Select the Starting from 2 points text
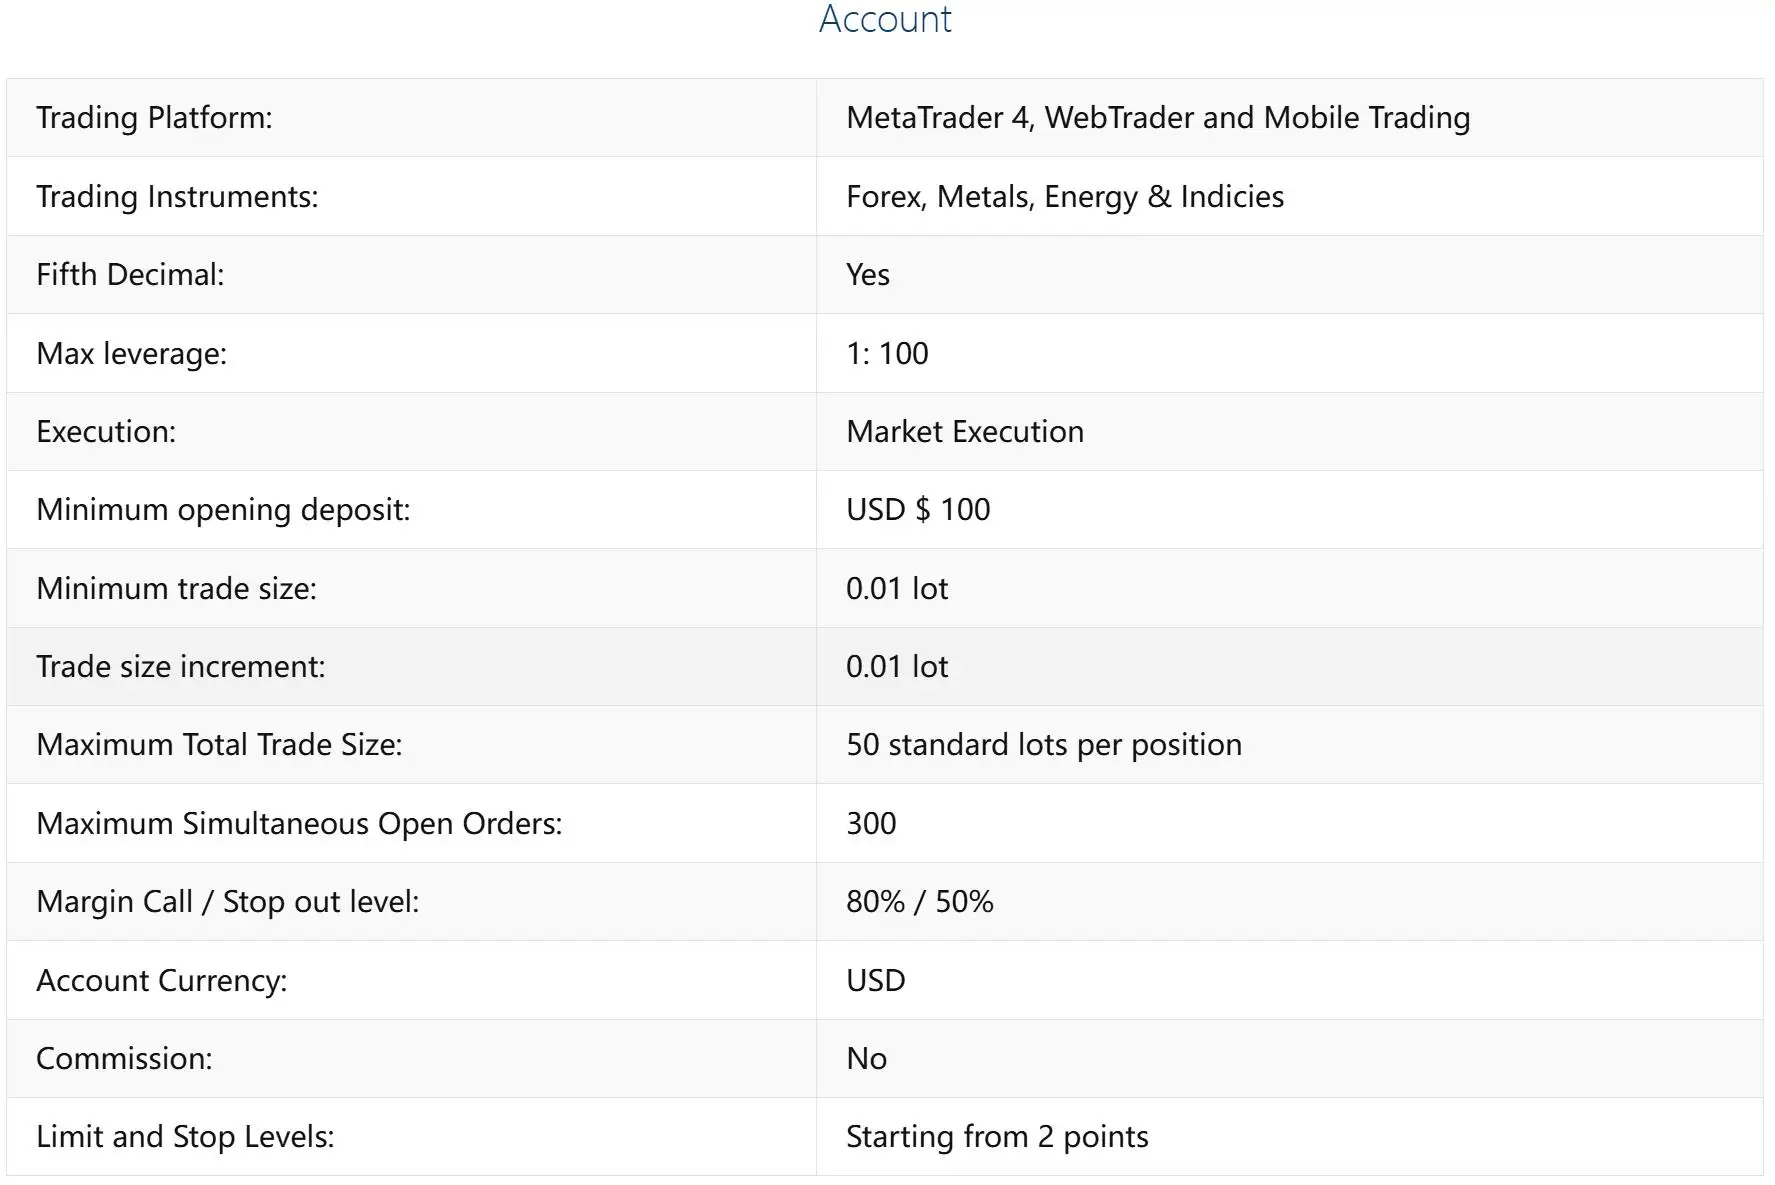Screen dimensions: 1775x1185 (996, 1137)
